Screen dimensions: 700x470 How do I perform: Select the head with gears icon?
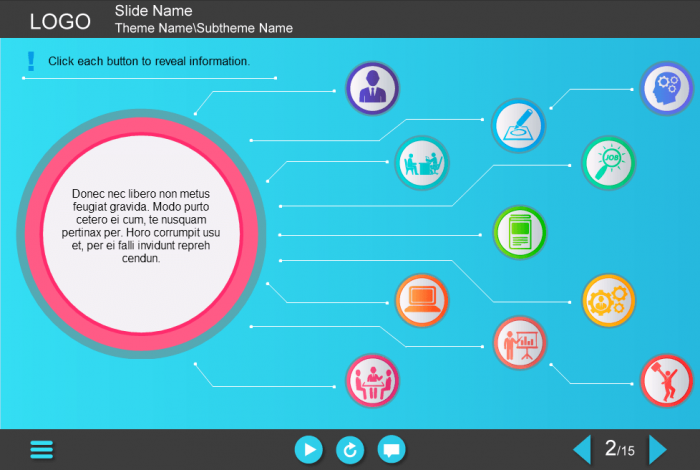click(665, 88)
